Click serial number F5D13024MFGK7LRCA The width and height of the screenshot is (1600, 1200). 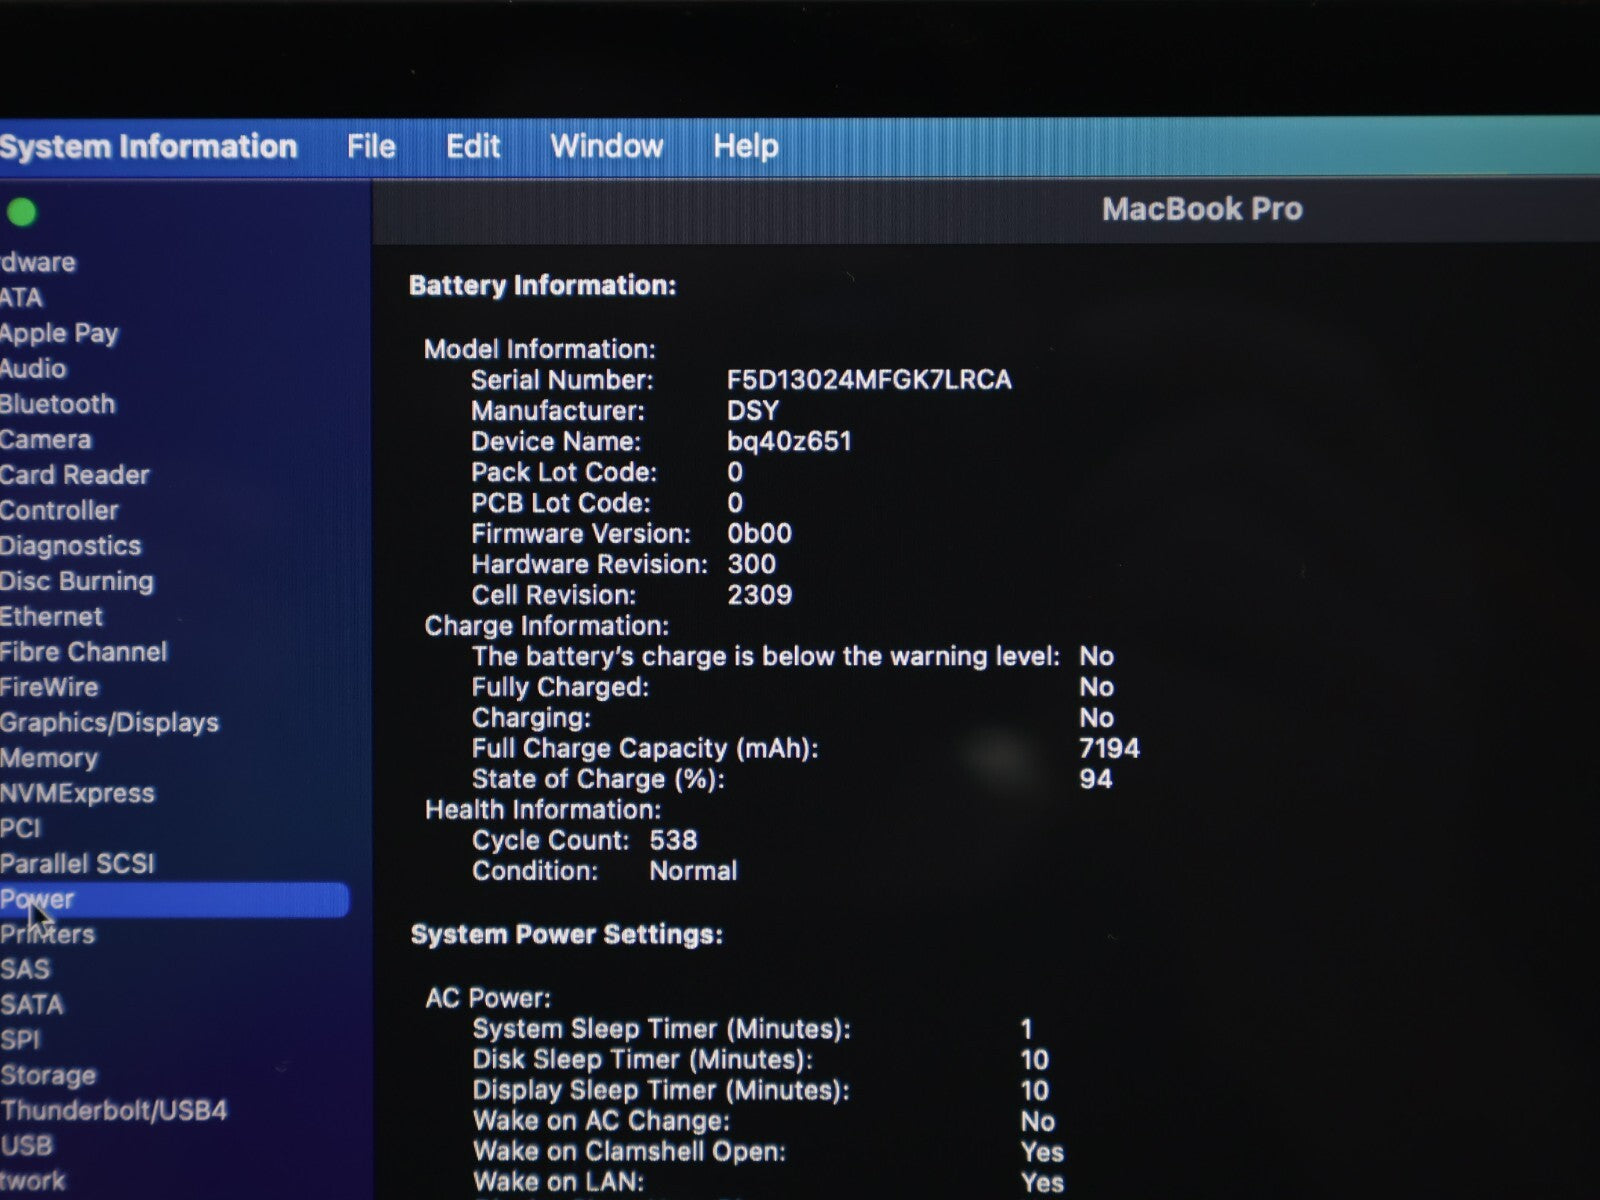[869, 380]
